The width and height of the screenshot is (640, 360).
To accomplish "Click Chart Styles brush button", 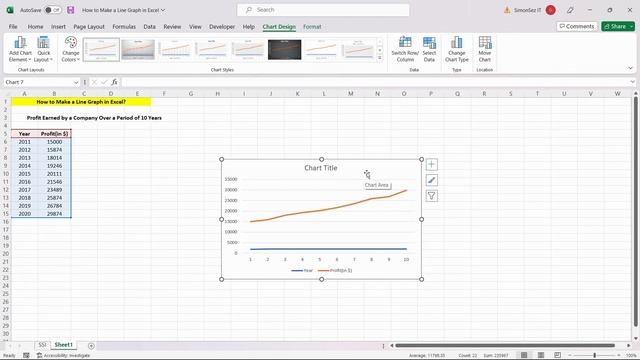I will point(431,180).
